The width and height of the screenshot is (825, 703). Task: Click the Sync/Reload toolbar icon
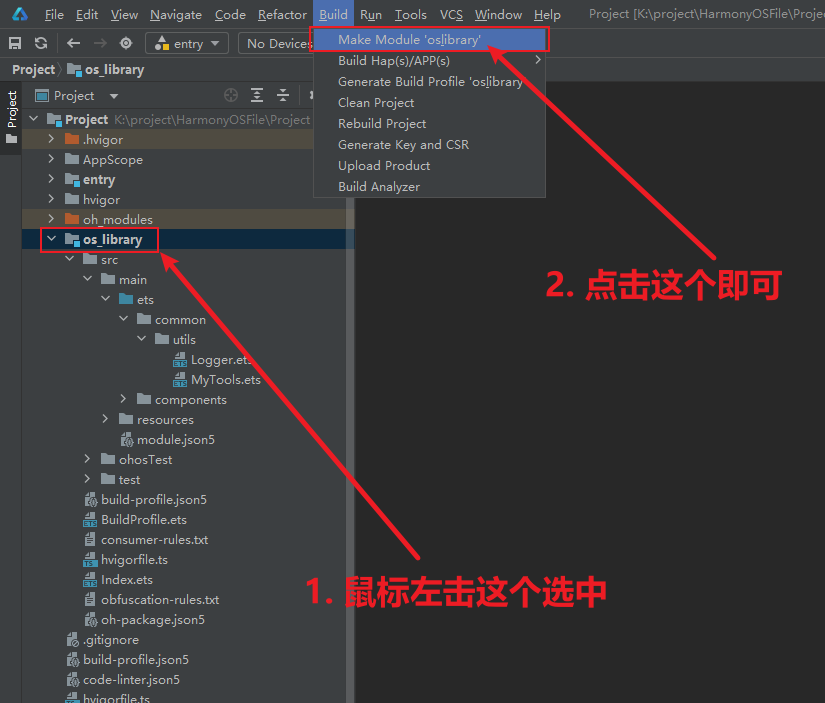pyautogui.click(x=41, y=43)
